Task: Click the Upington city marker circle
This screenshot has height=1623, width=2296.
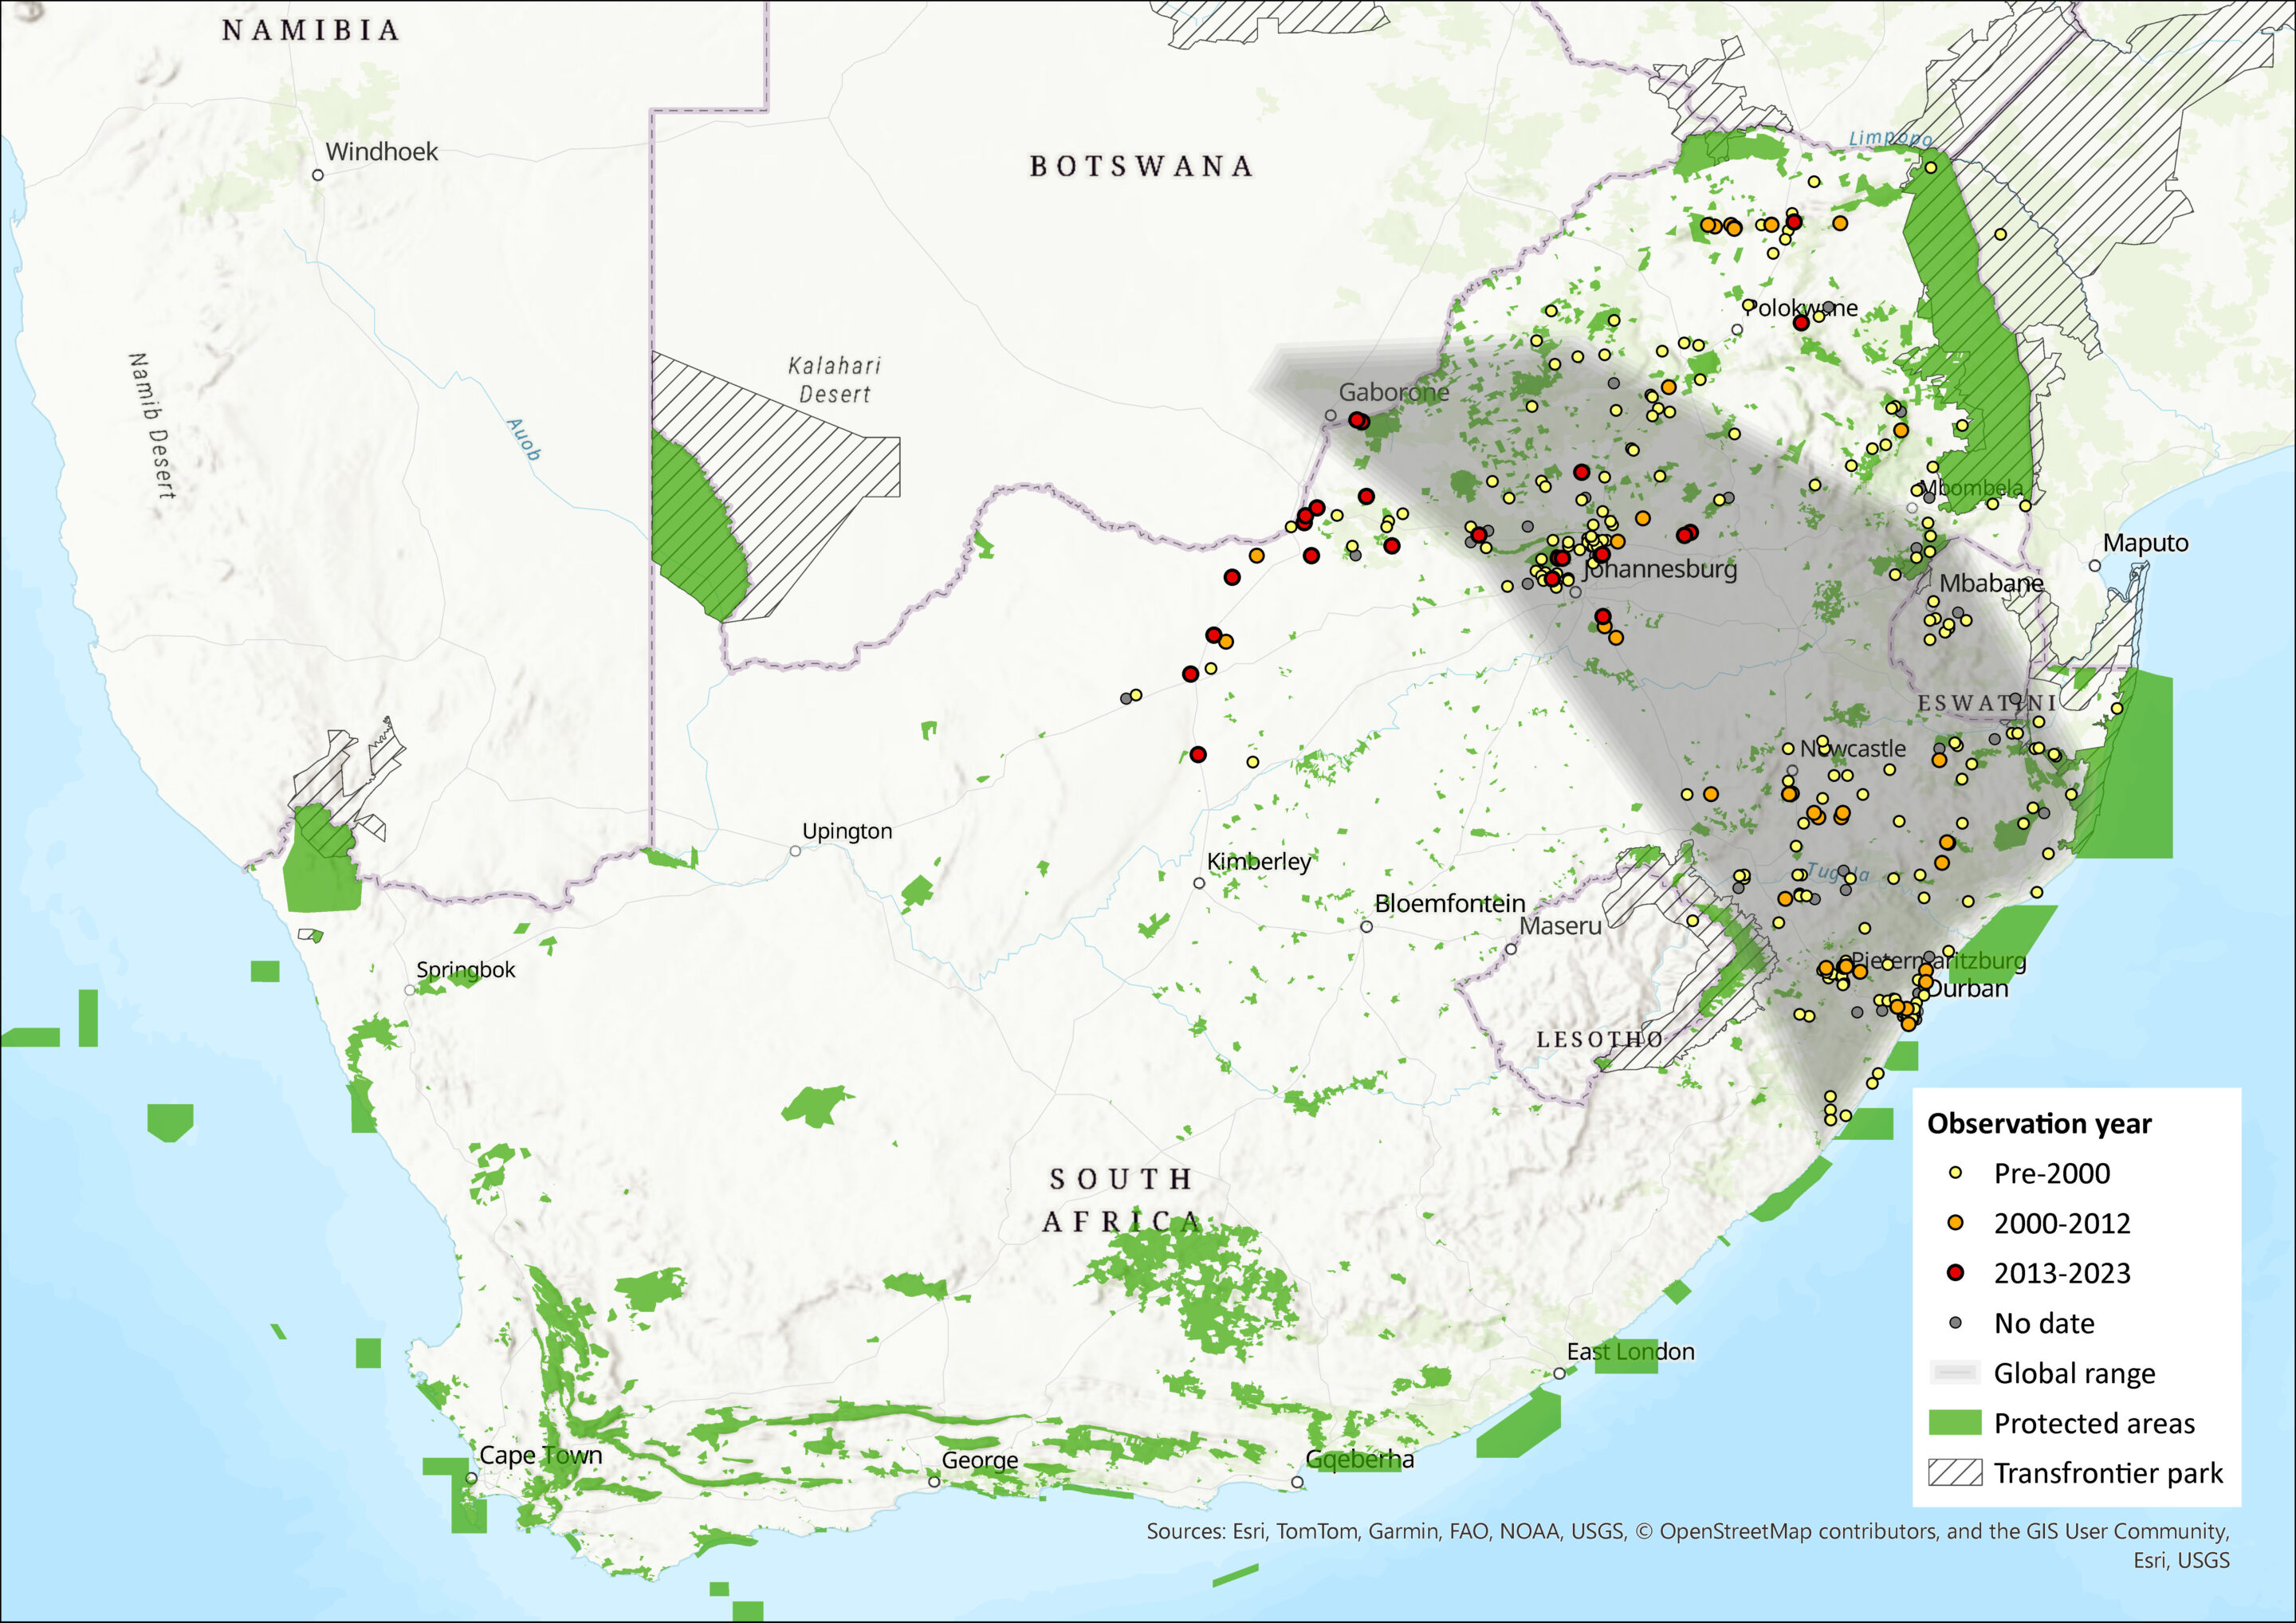Action: point(795,851)
